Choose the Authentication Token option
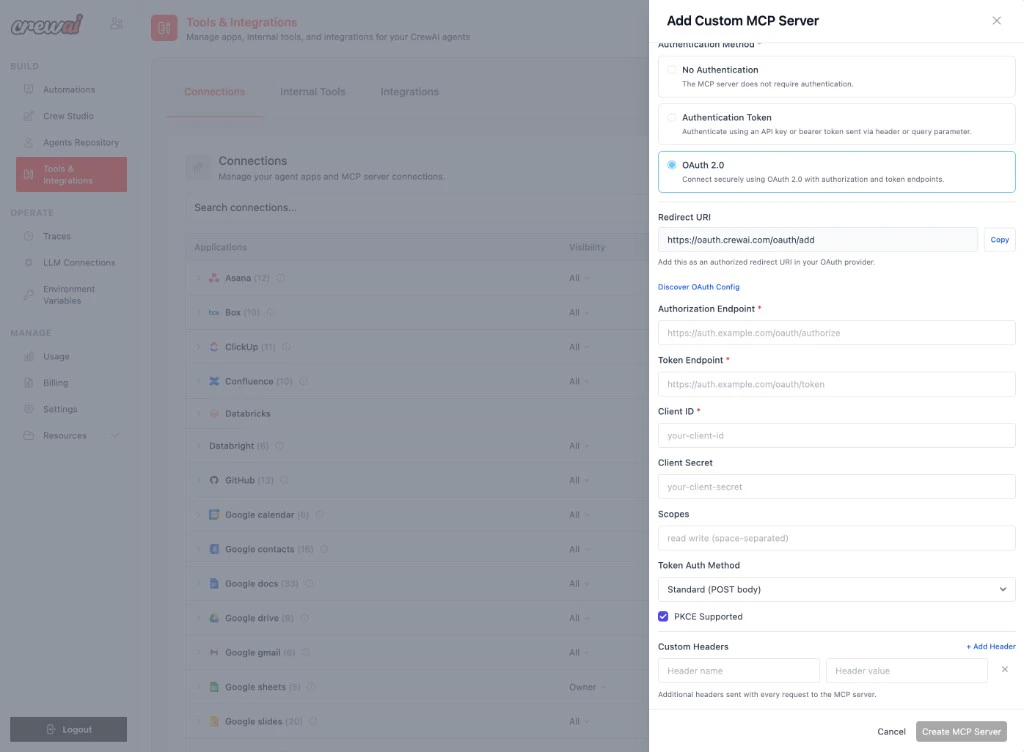 coord(671,117)
